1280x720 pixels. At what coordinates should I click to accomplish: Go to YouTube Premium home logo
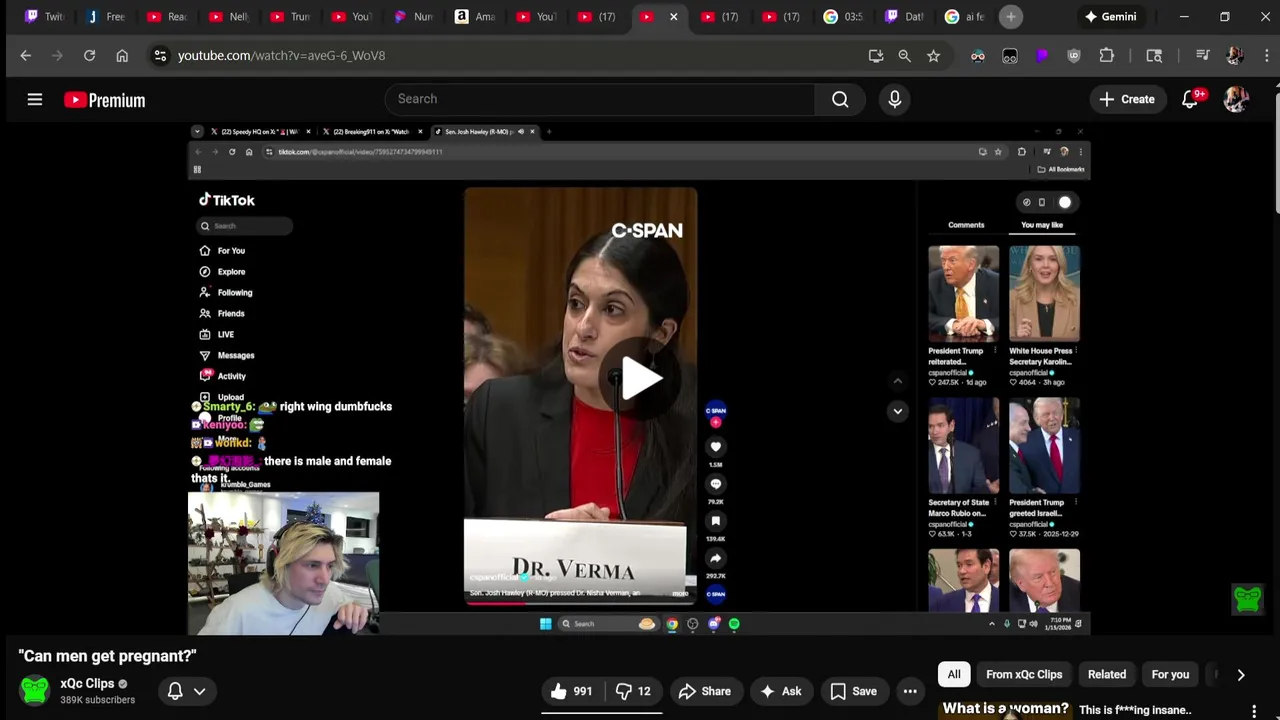105,100
